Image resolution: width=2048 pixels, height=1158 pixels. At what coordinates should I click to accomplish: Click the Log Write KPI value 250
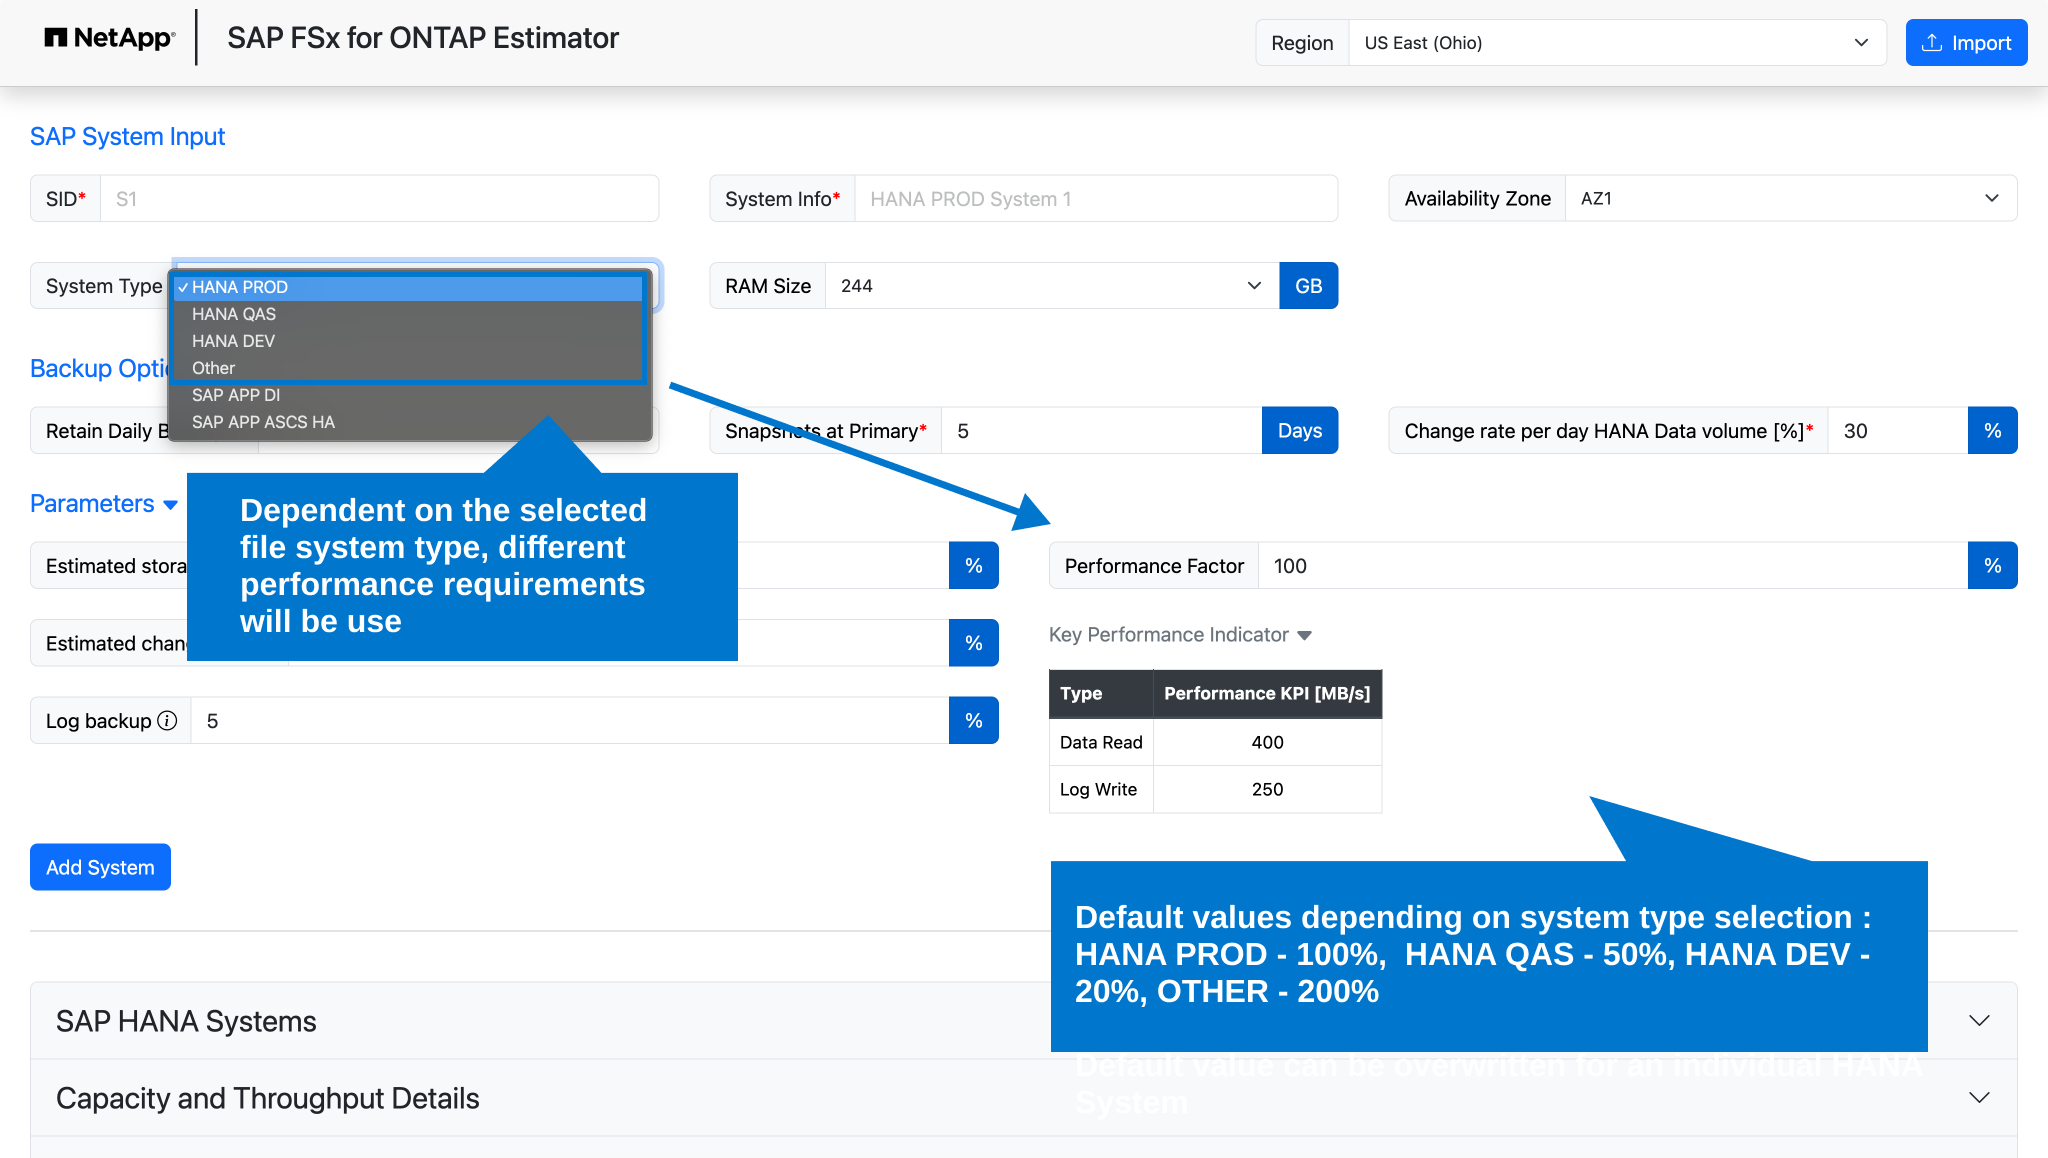point(1267,789)
